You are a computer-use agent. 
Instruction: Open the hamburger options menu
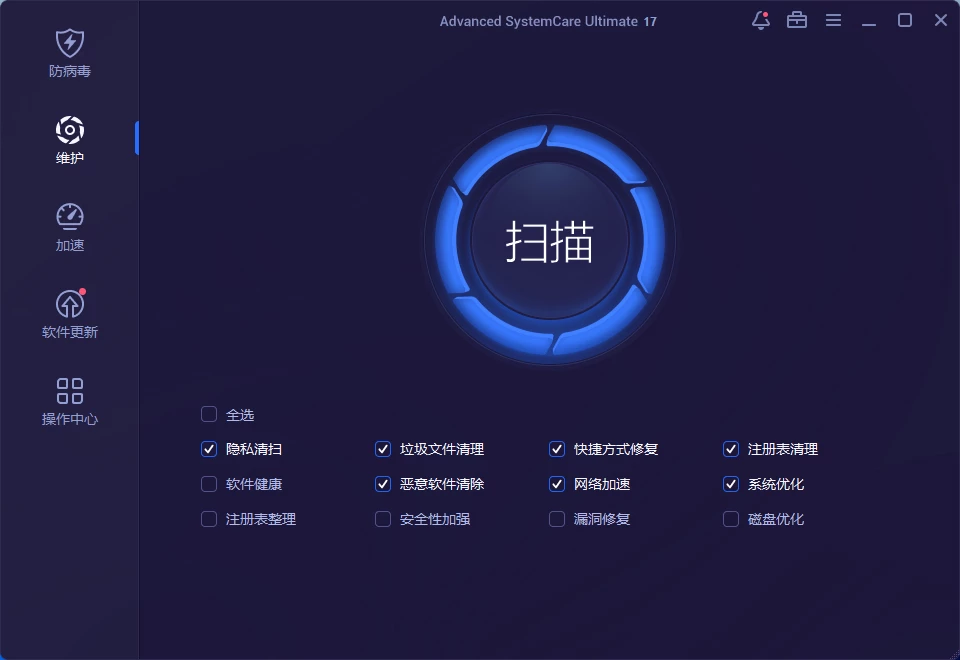tap(833, 20)
